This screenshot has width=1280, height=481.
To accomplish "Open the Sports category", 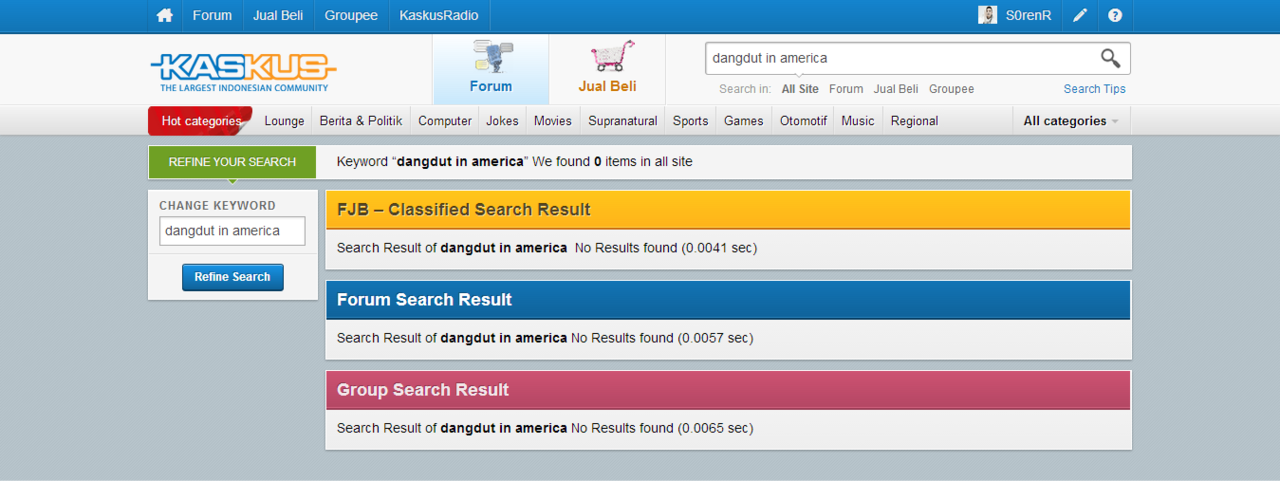I will (x=690, y=121).
